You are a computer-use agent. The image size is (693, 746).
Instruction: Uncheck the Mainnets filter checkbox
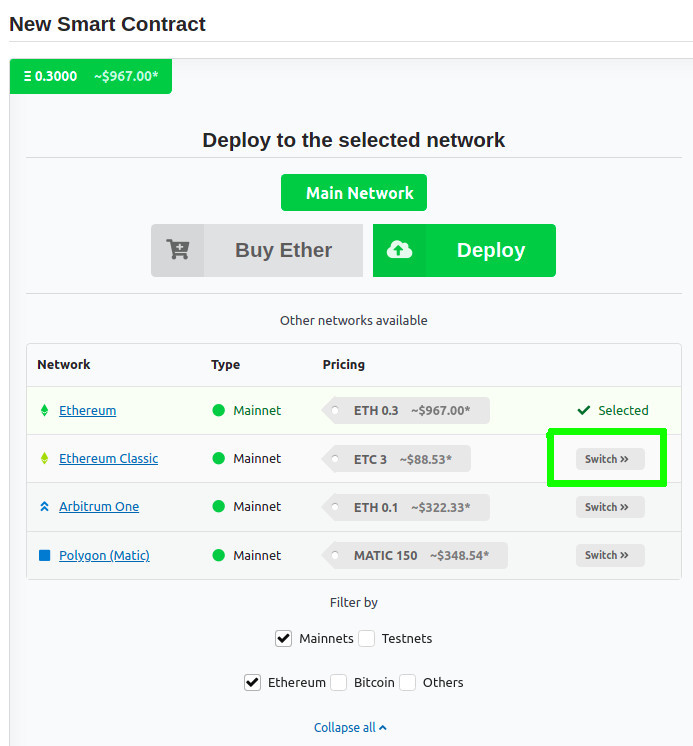coord(283,638)
